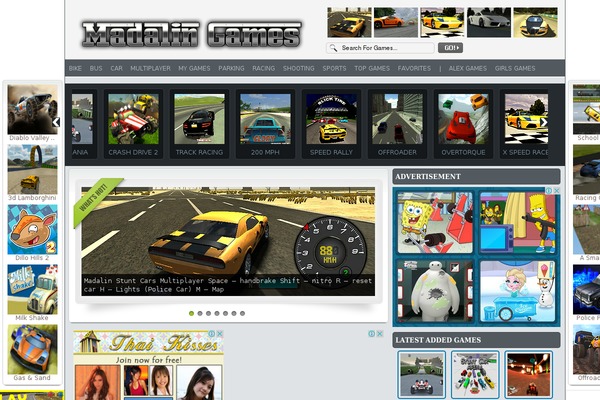Image resolution: width=600 pixels, height=400 pixels.
Task: Click the Baymax ad game
Action: click(435, 291)
